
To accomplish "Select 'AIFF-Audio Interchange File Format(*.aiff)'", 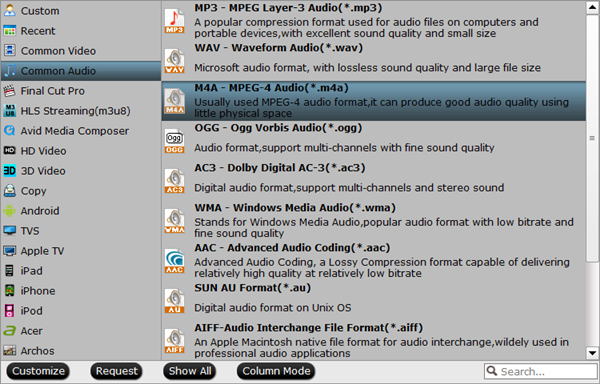I will coord(373,341).
